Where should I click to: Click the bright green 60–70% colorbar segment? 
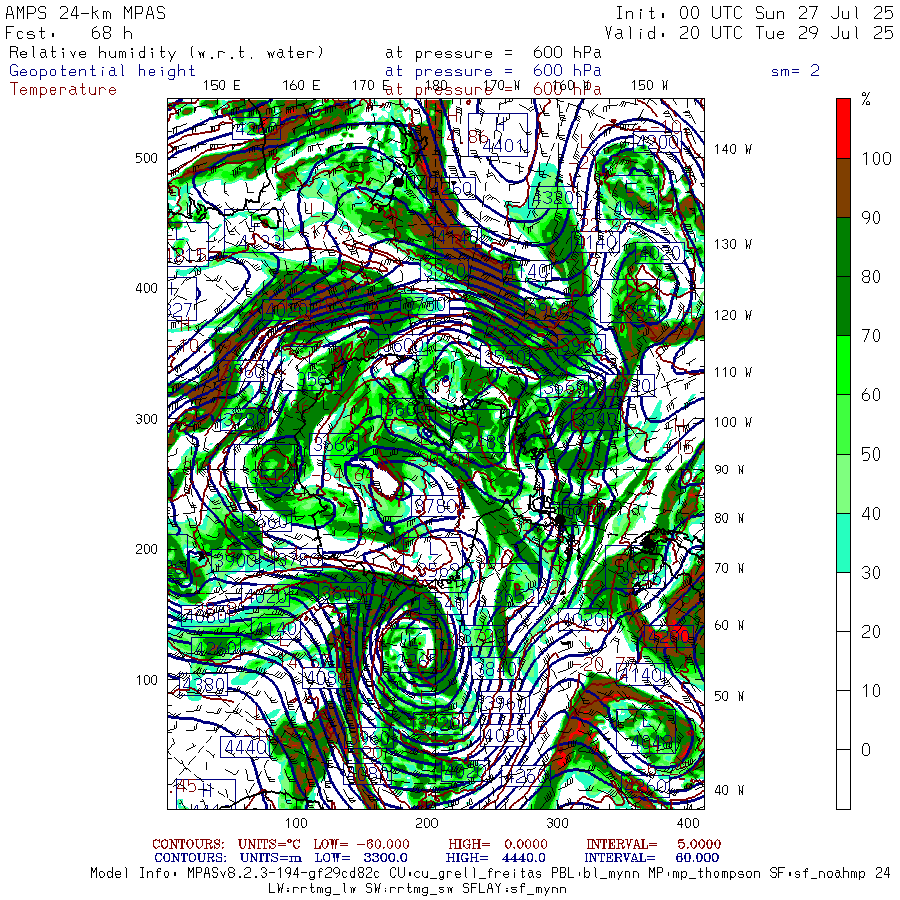click(x=843, y=365)
